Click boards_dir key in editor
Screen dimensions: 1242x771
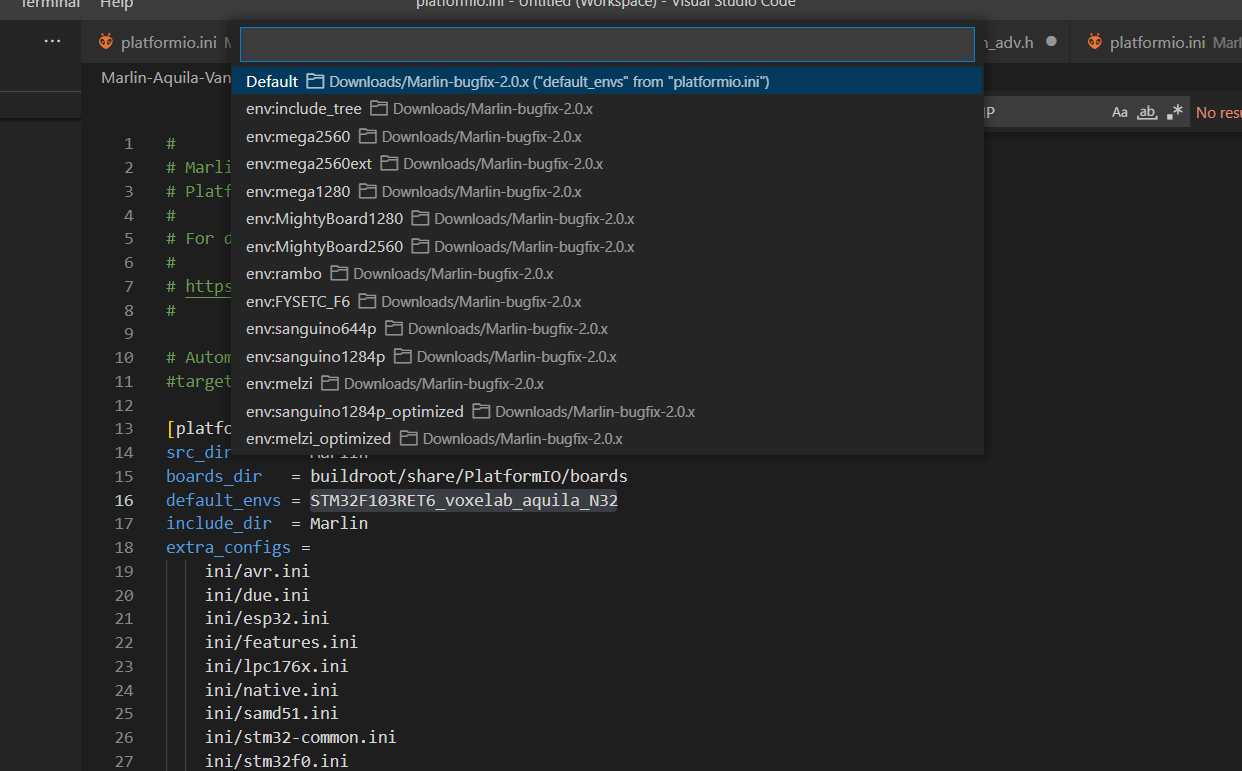[x=214, y=476]
